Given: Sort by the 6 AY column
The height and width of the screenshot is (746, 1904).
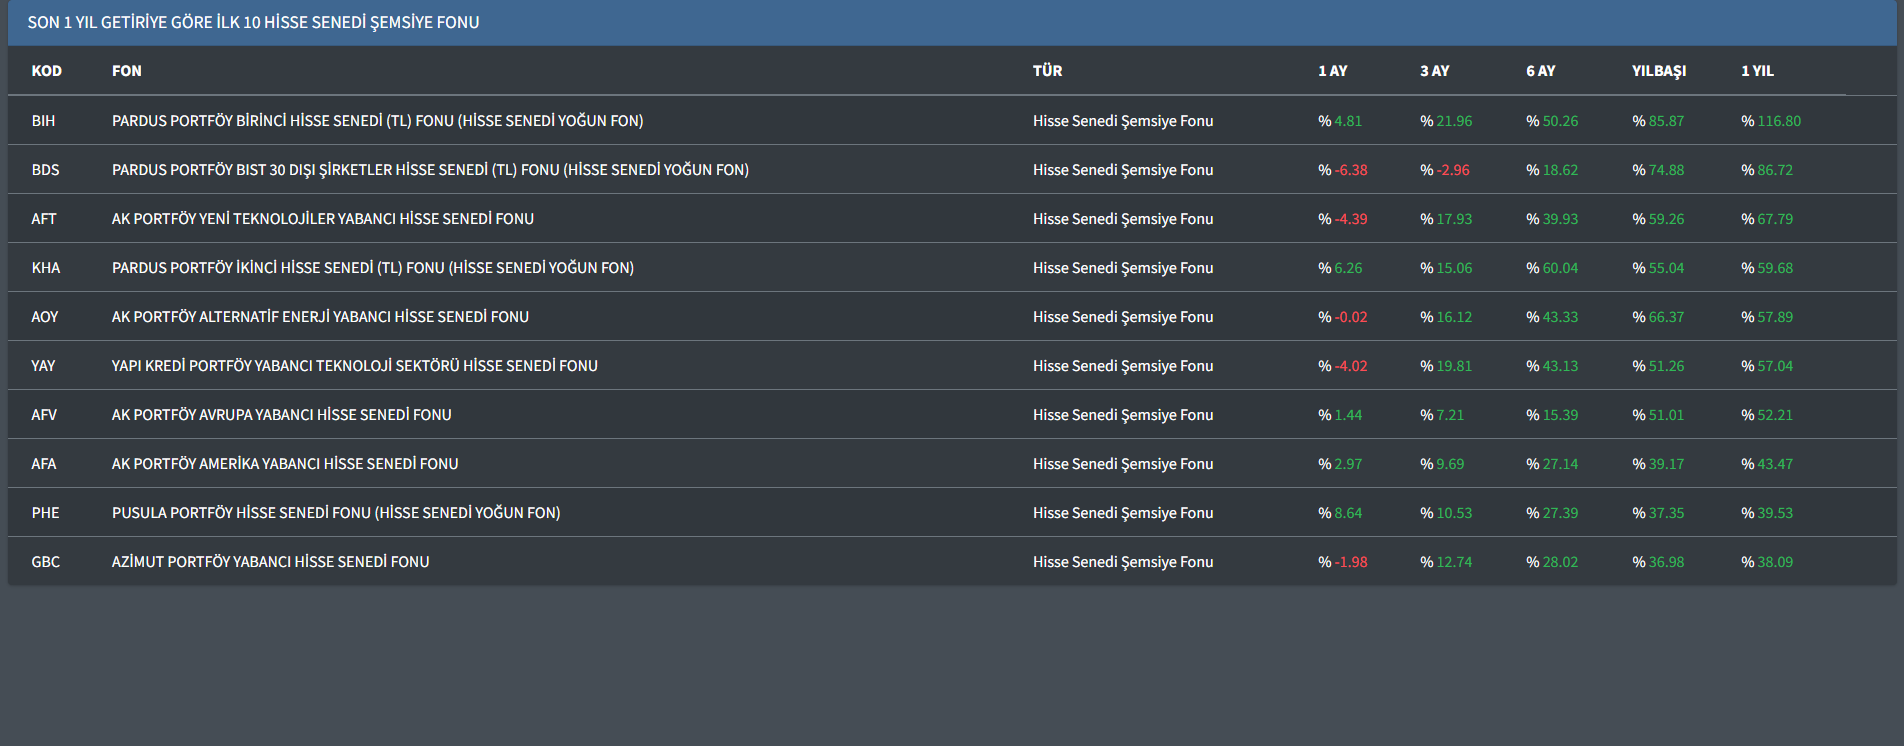Looking at the screenshot, I should pyautogui.click(x=1540, y=71).
